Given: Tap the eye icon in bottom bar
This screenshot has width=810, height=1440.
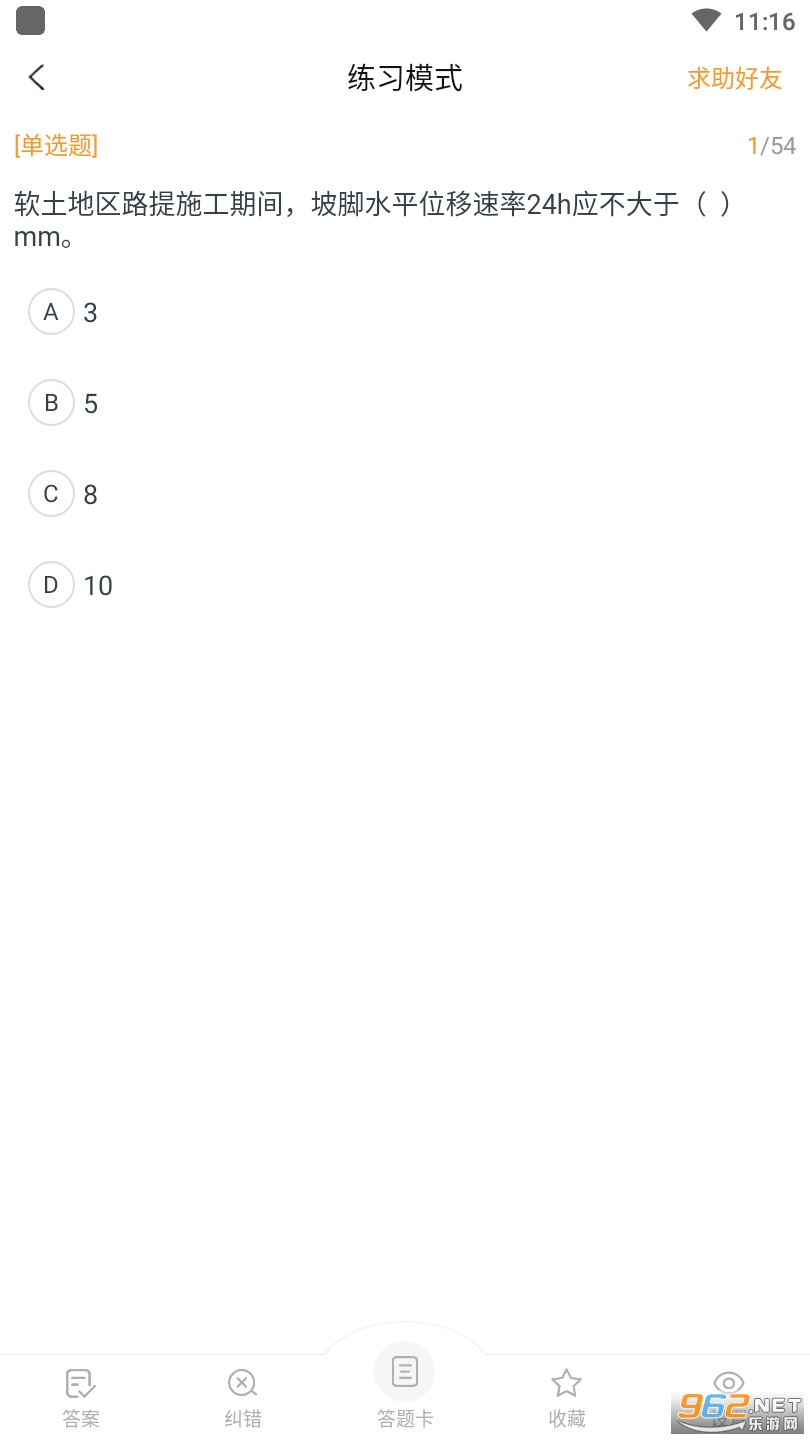Looking at the screenshot, I should click(x=729, y=1382).
